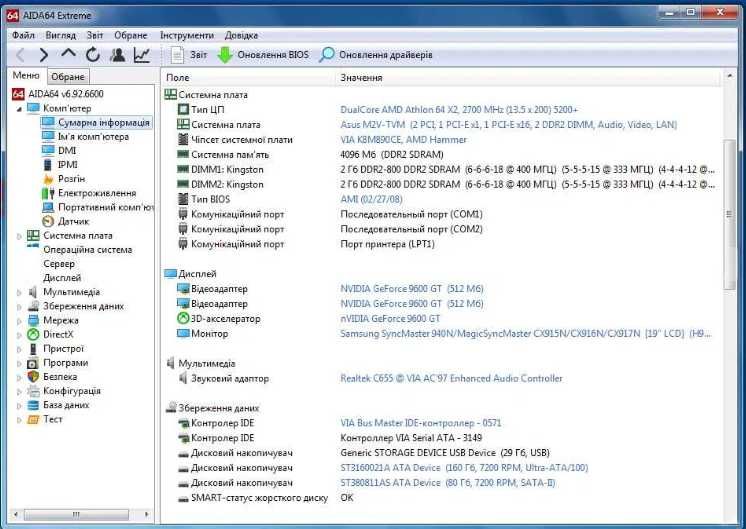The height and width of the screenshot is (529, 746).
Task: Open VIA Bus Master IDE-контроллер link
Action: [x=421, y=422]
